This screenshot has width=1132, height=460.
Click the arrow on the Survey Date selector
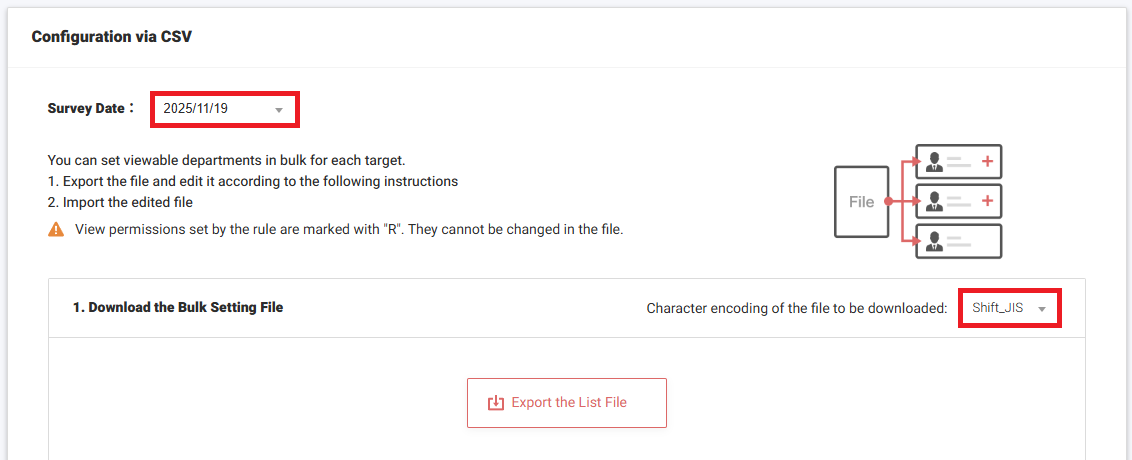click(279, 110)
